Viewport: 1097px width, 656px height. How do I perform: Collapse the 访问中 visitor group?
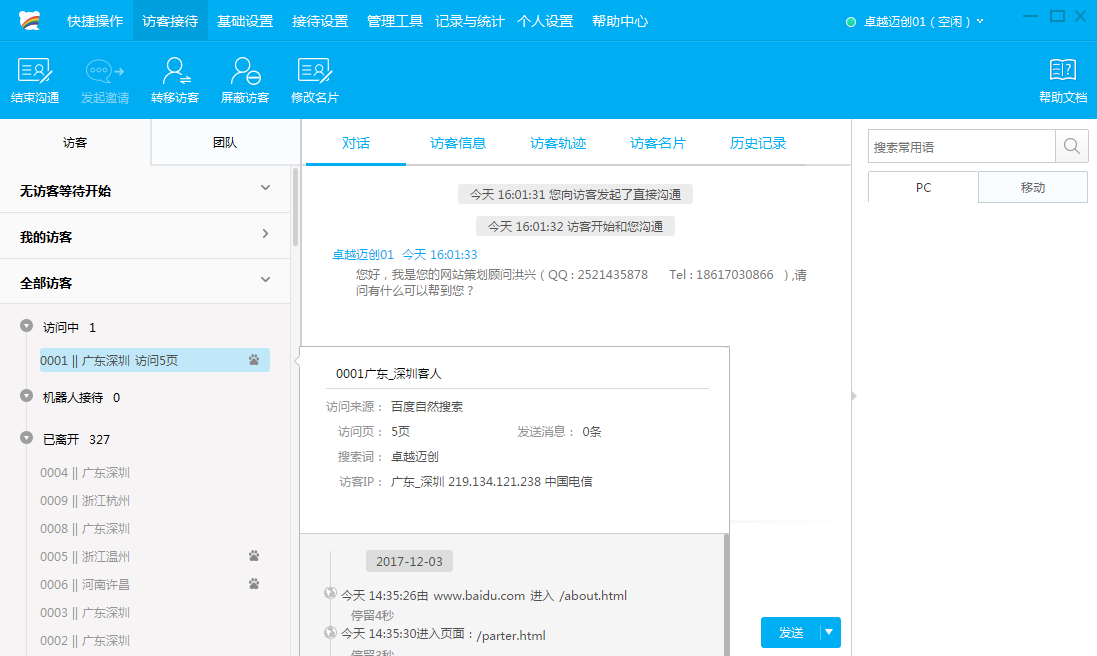pos(26,326)
